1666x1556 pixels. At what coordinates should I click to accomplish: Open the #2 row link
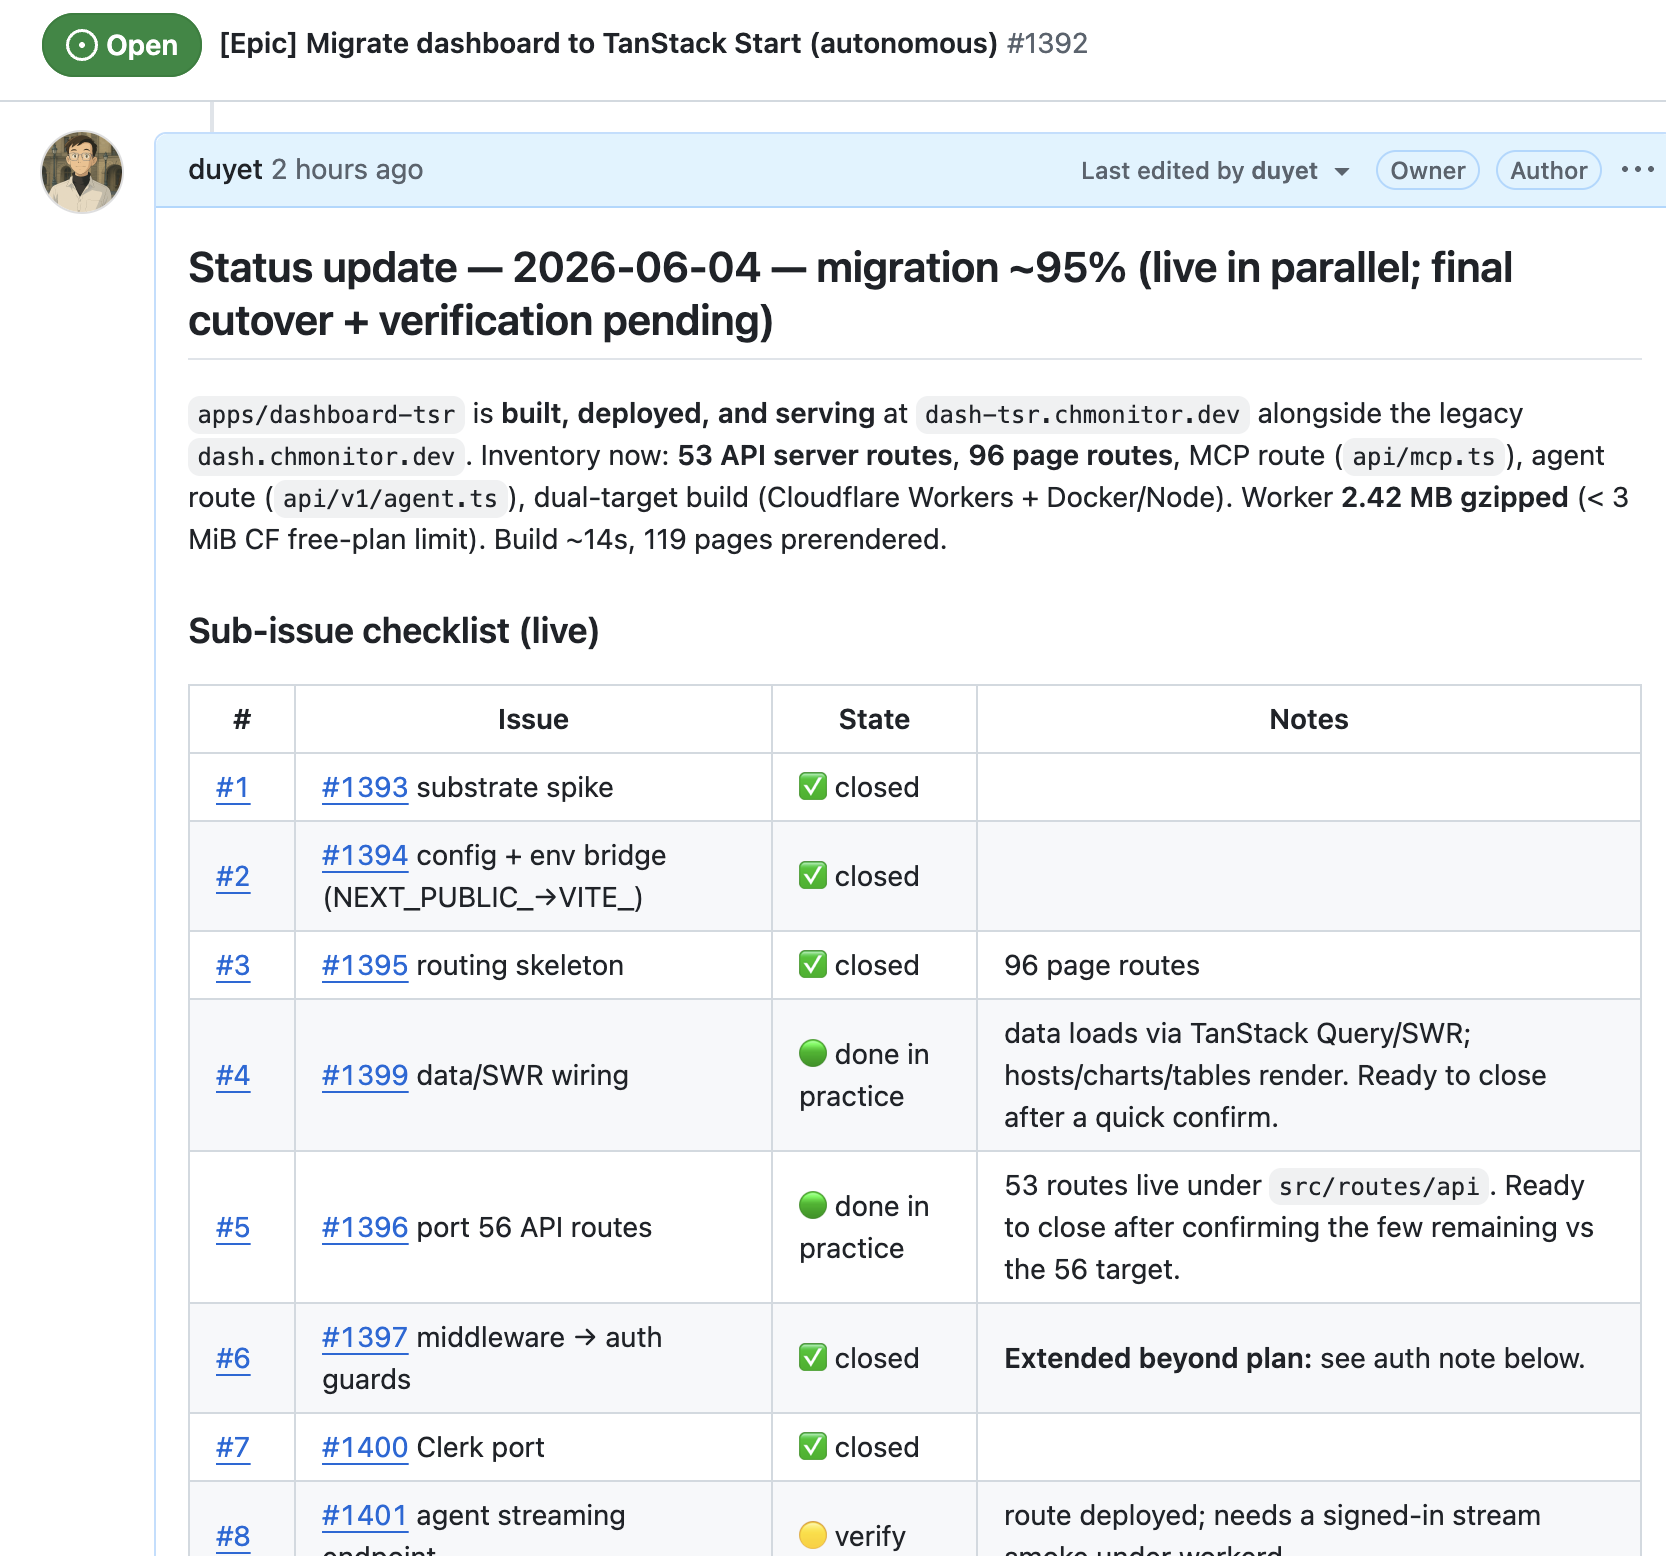click(x=233, y=877)
